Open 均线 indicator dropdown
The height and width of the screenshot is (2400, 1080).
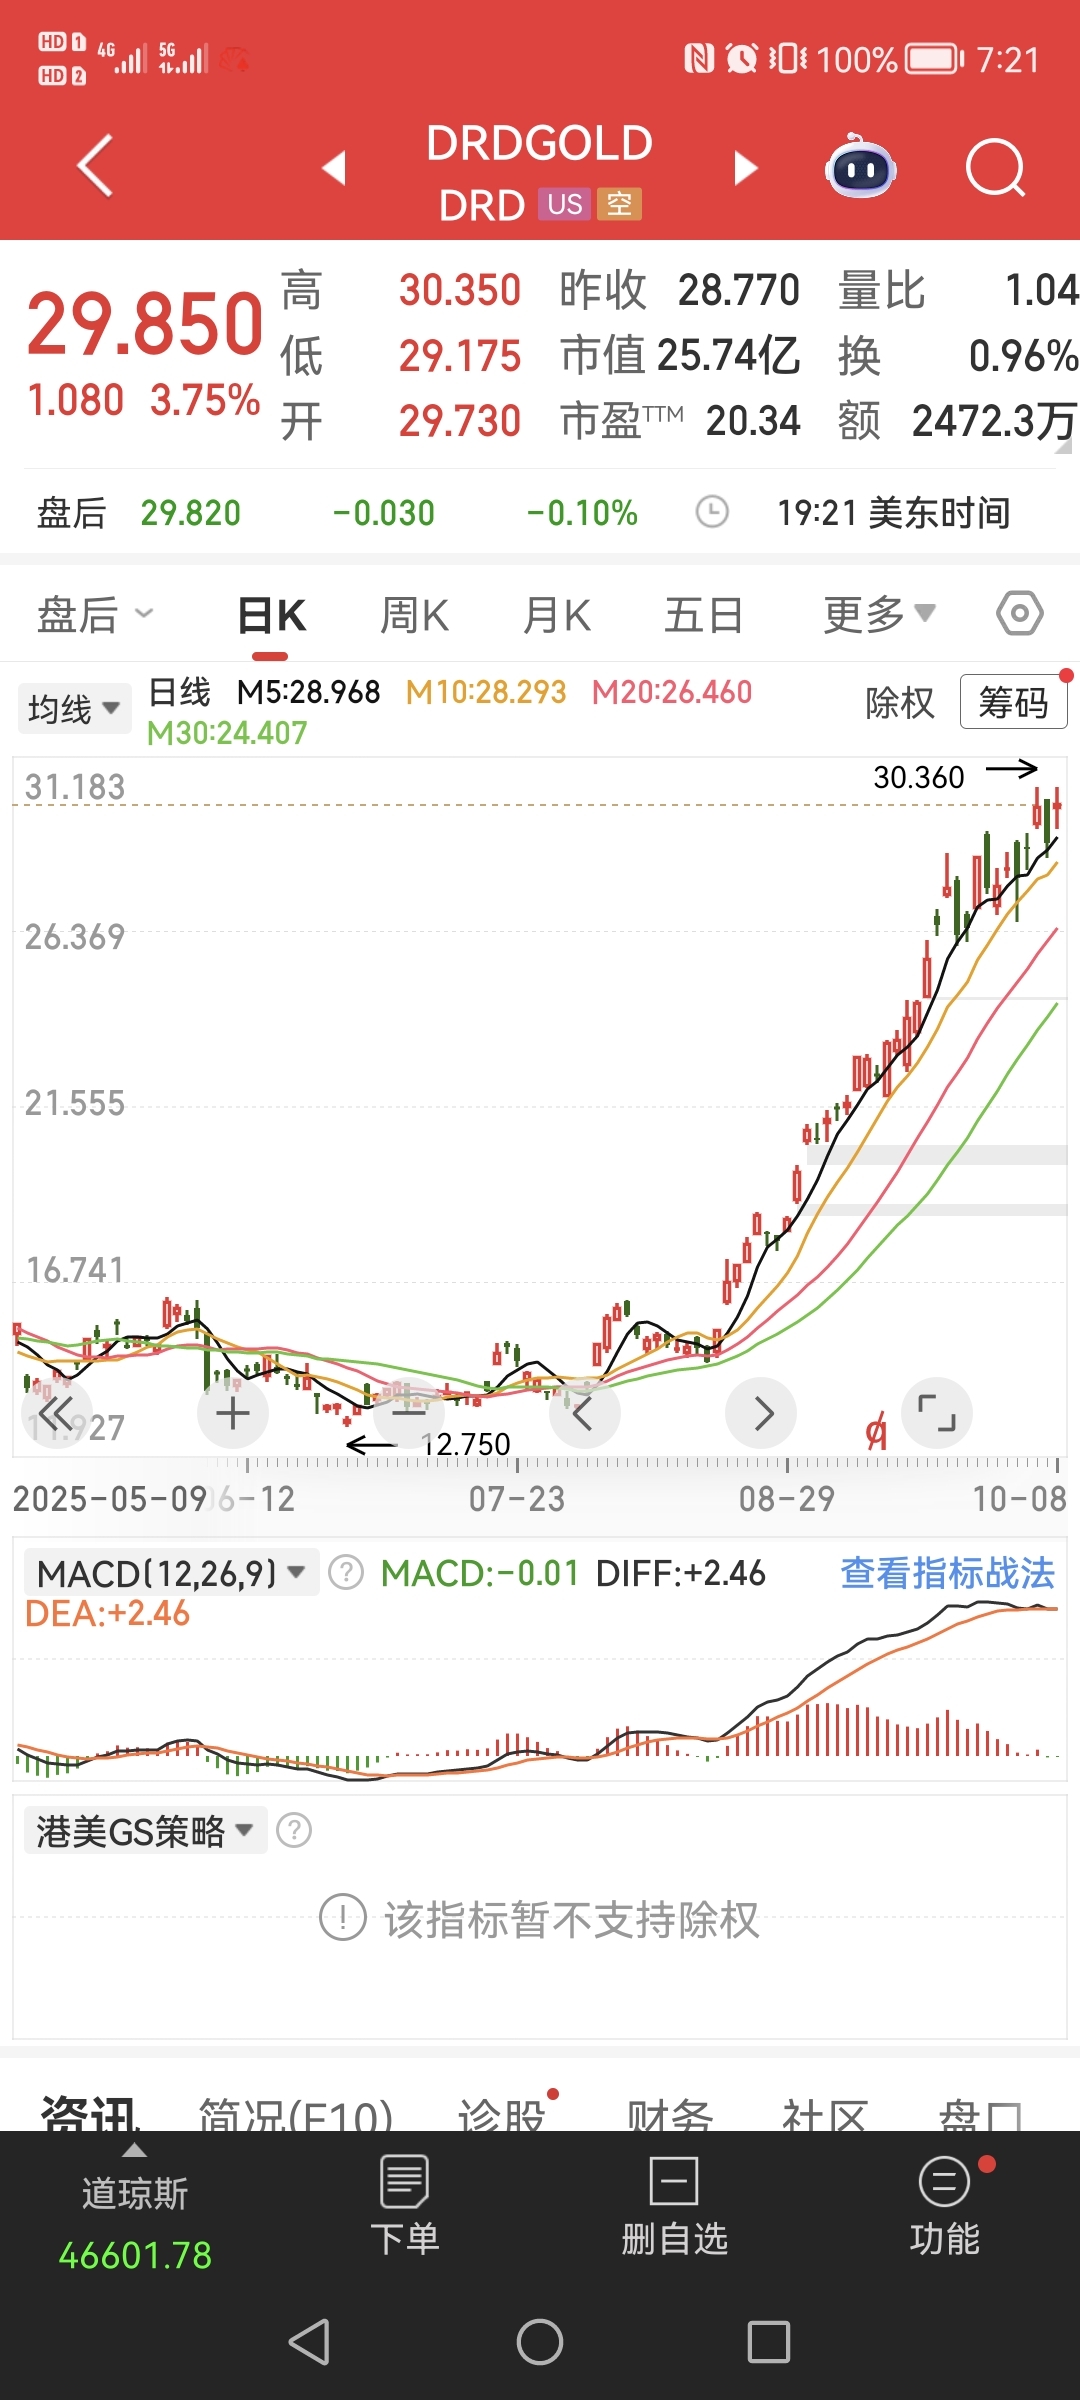[x=74, y=709]
